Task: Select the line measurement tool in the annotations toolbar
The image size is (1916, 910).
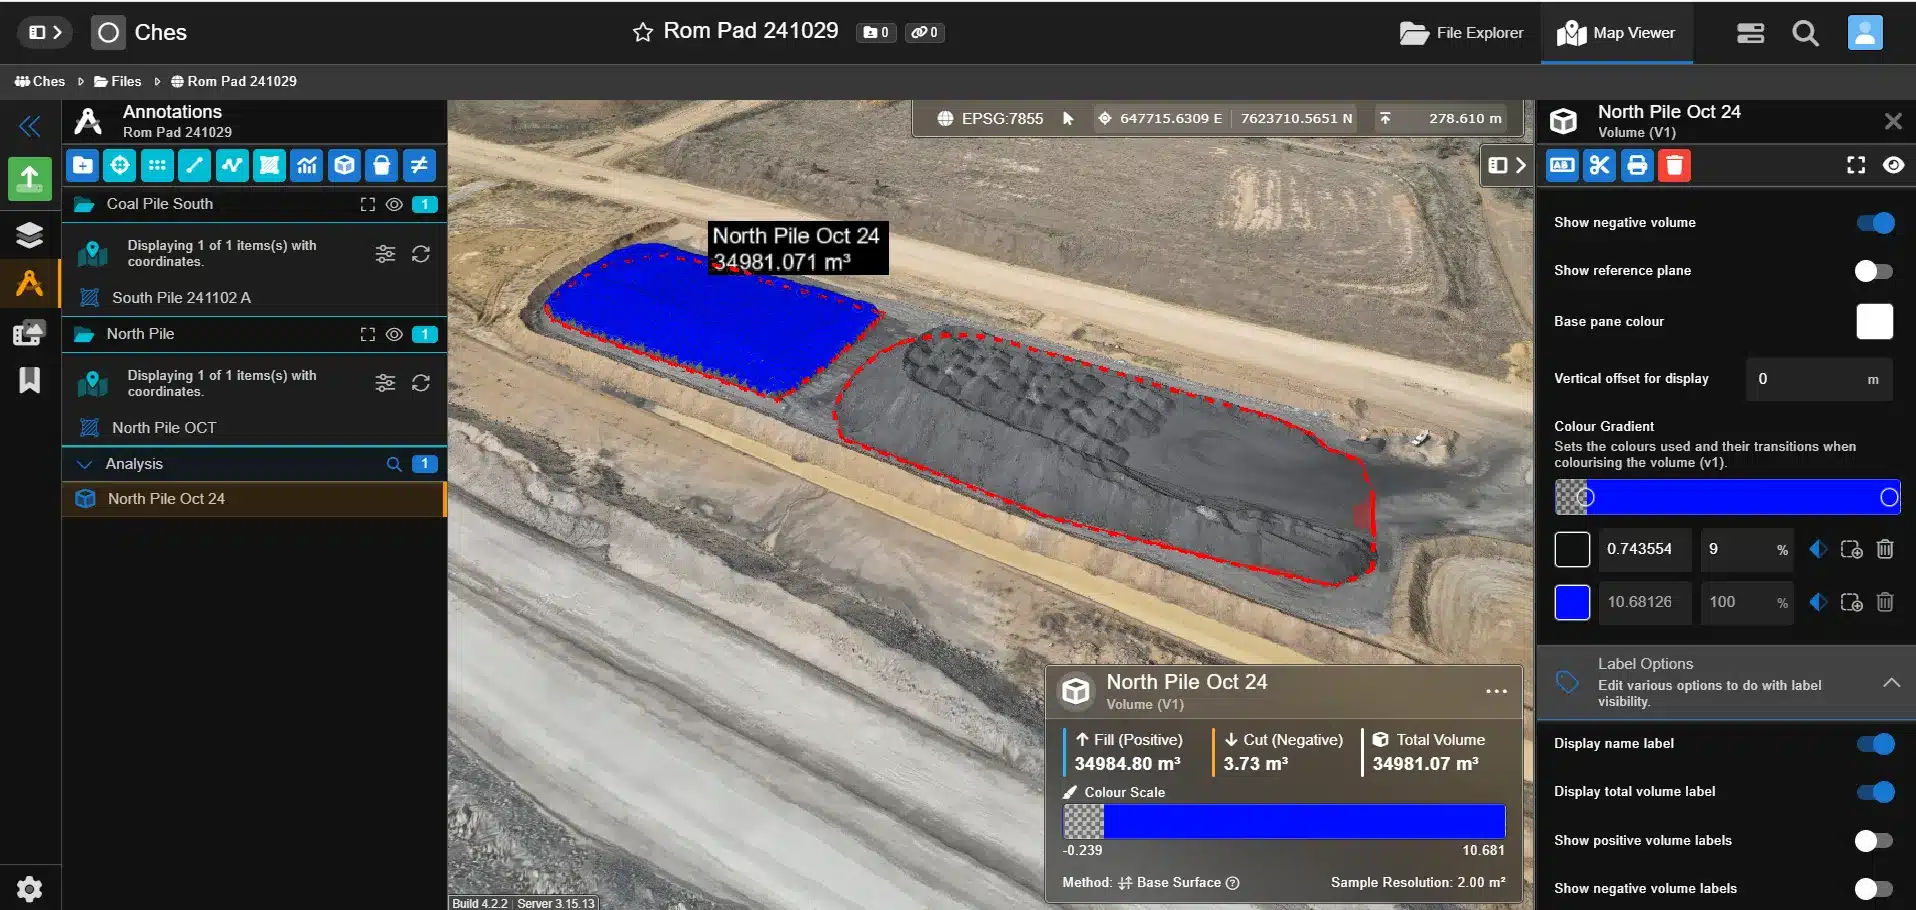Action: (194, 165)
